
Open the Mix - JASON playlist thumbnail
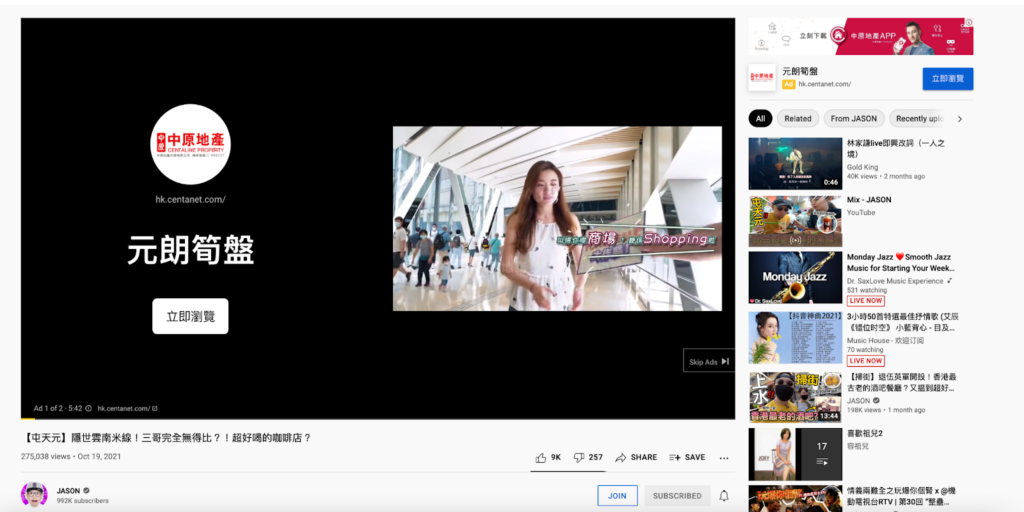pyautogui.click(x=795, y=221)
